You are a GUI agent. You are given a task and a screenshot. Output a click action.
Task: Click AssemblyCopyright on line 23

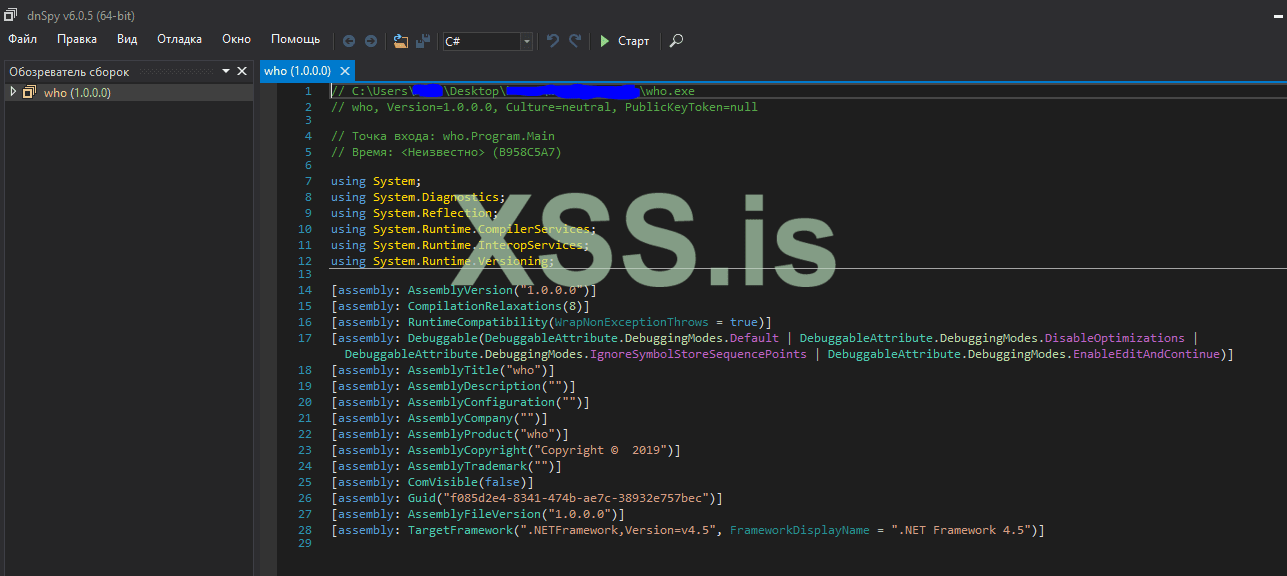click(467, 450)
